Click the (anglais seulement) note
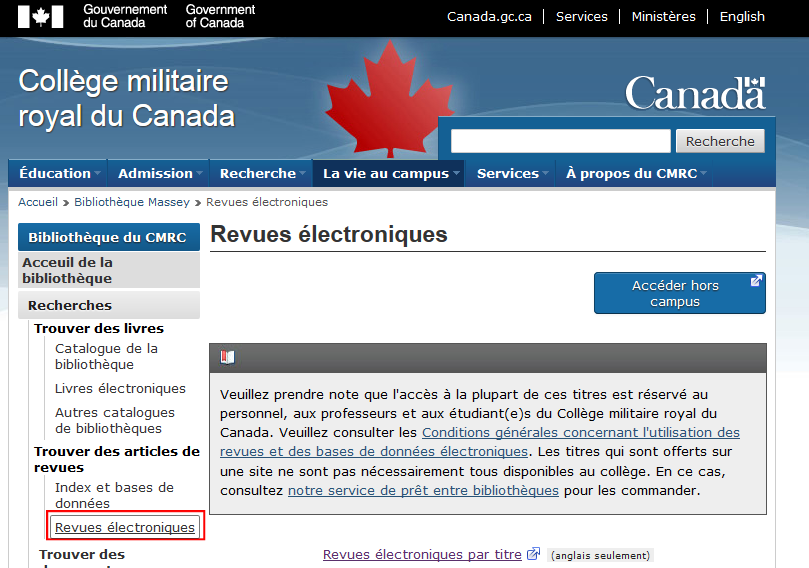The image size is (809, 568). click(601, 555)
